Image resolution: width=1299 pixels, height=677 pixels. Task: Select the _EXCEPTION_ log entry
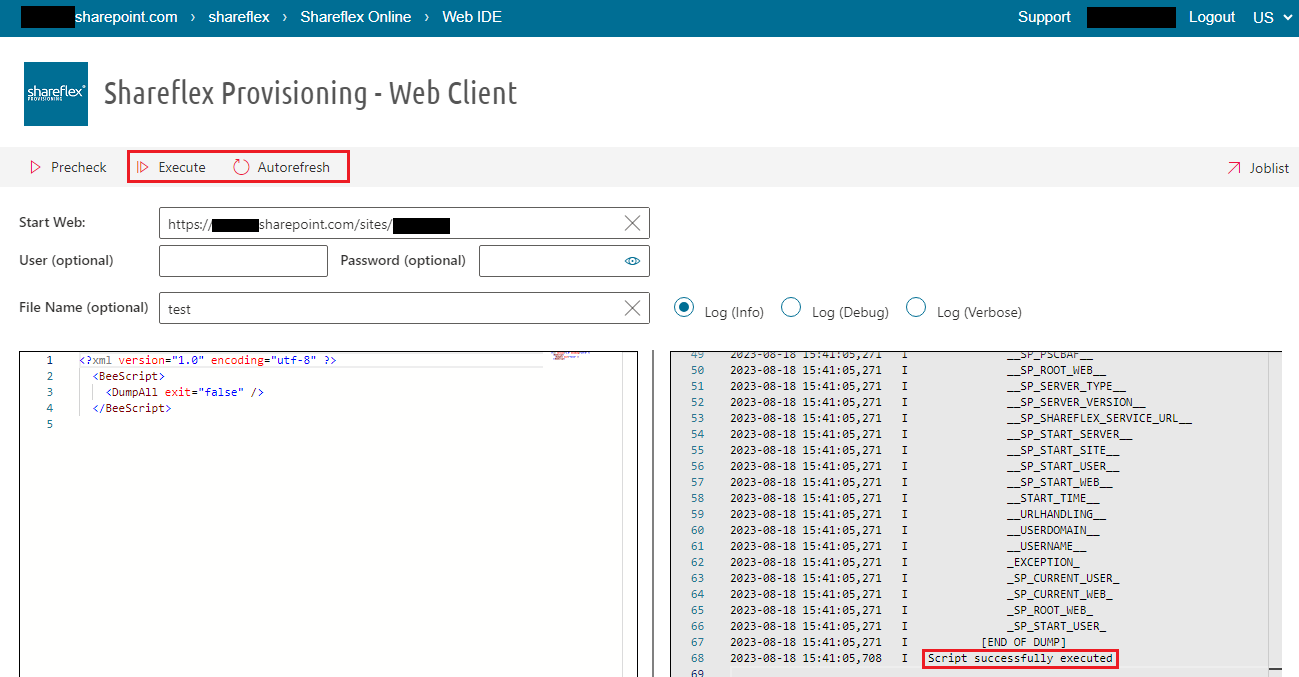coord(1043,562)
